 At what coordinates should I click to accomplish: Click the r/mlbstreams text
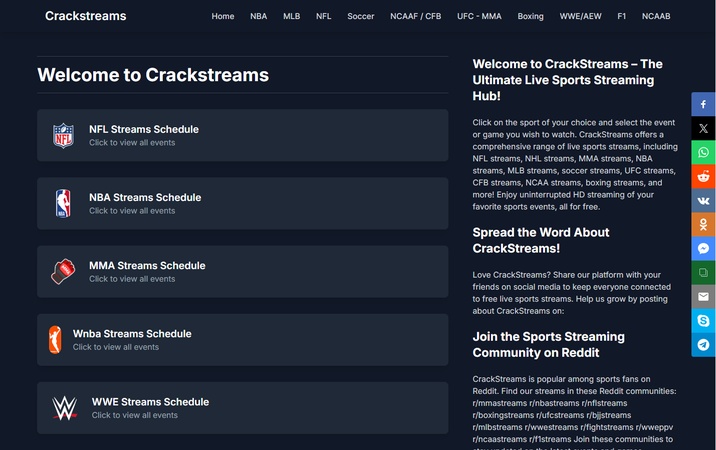pos(497,427)
